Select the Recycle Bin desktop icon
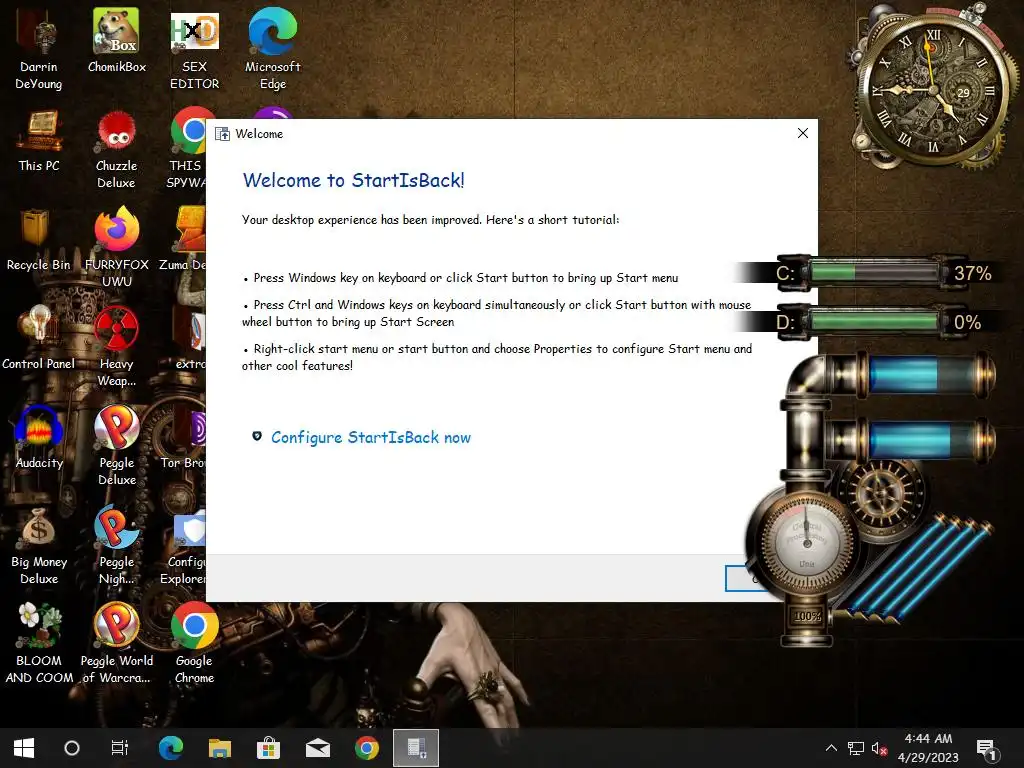 coord(39,240)
